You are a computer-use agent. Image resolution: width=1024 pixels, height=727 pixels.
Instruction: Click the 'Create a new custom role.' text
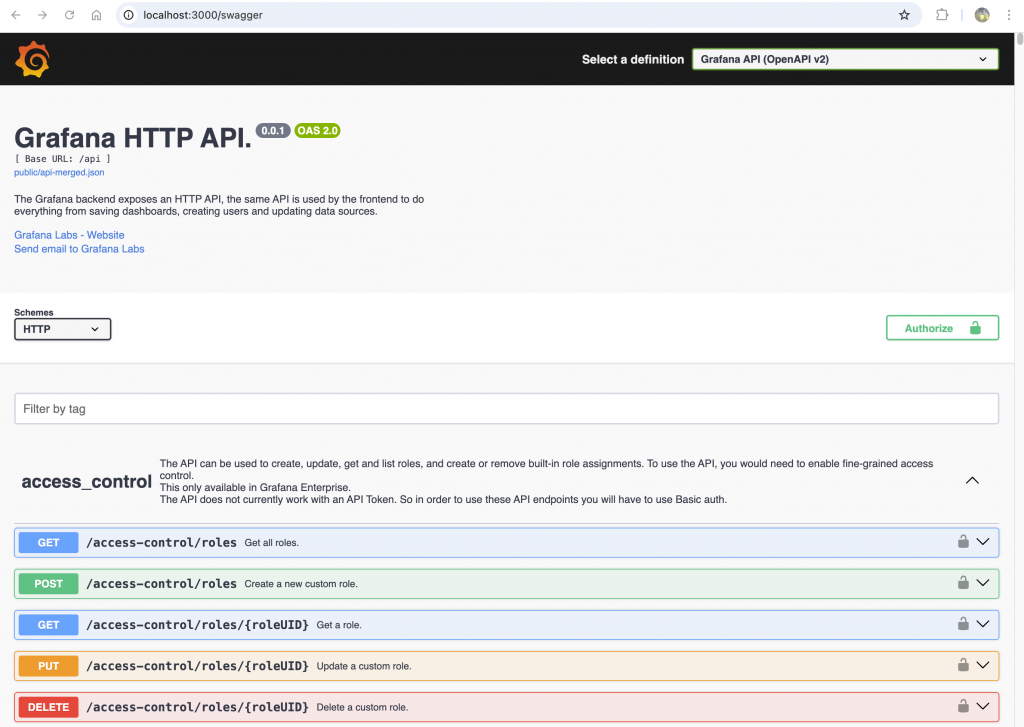301,584
